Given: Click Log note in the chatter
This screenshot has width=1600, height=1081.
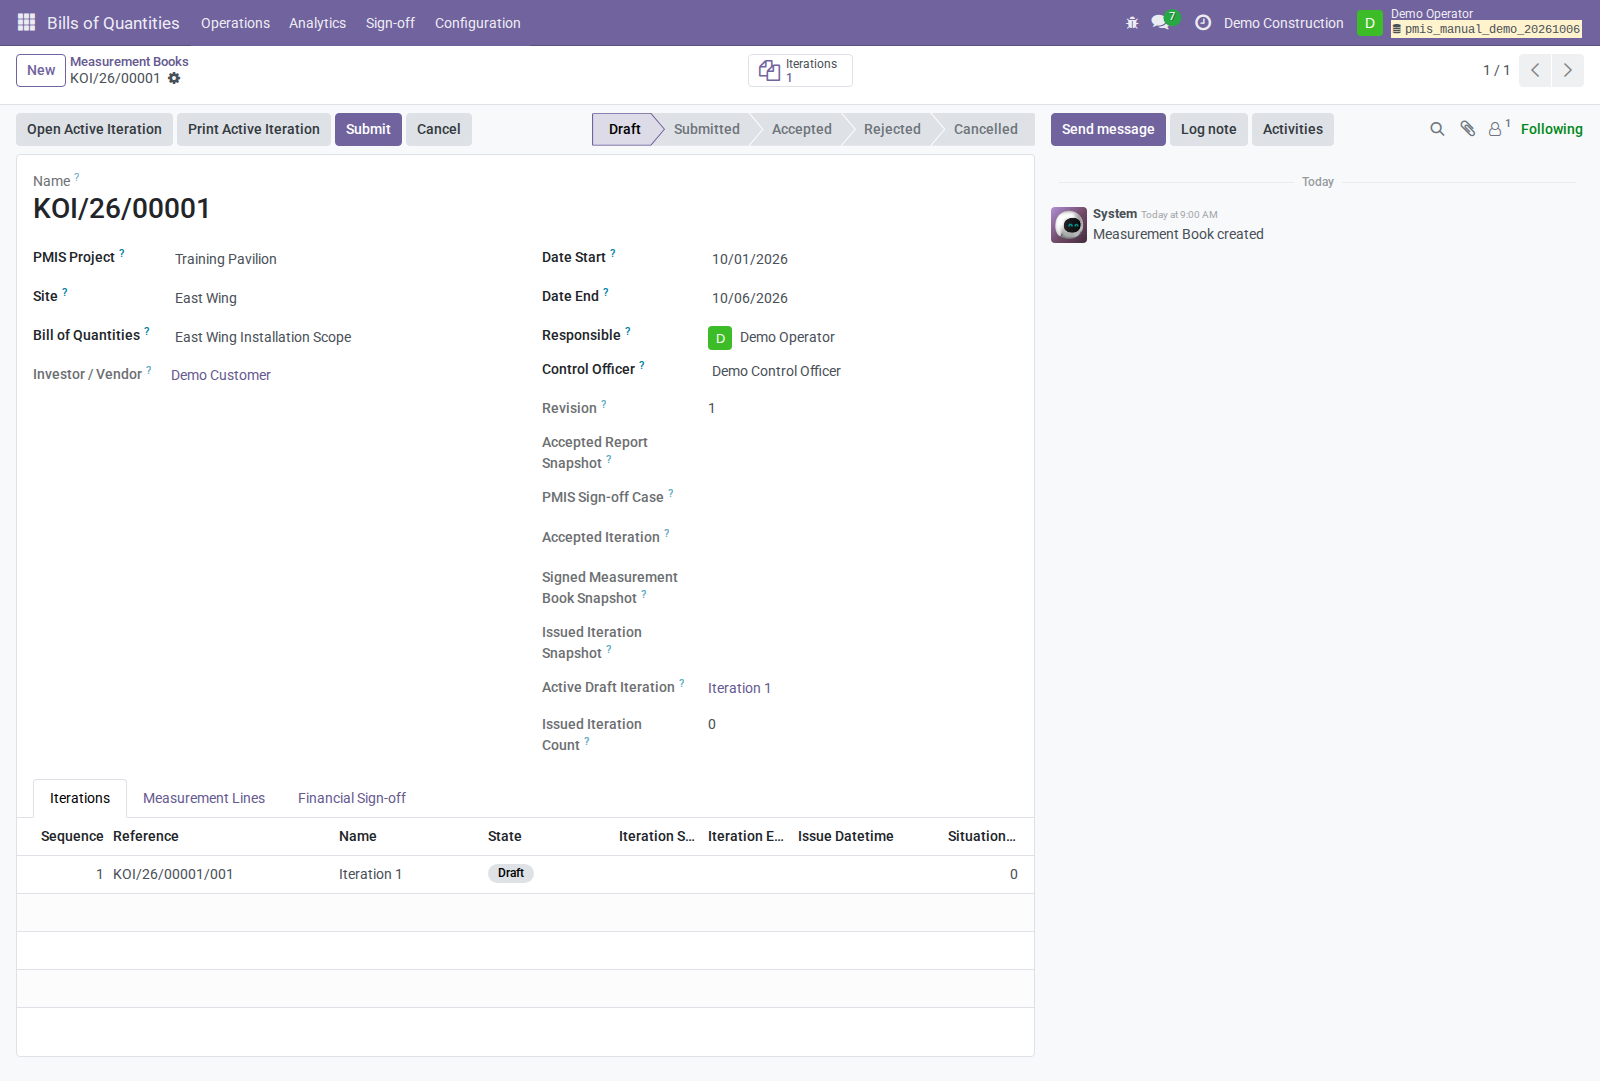Looking at the screenshot, I should click(x=1208, y=129).
